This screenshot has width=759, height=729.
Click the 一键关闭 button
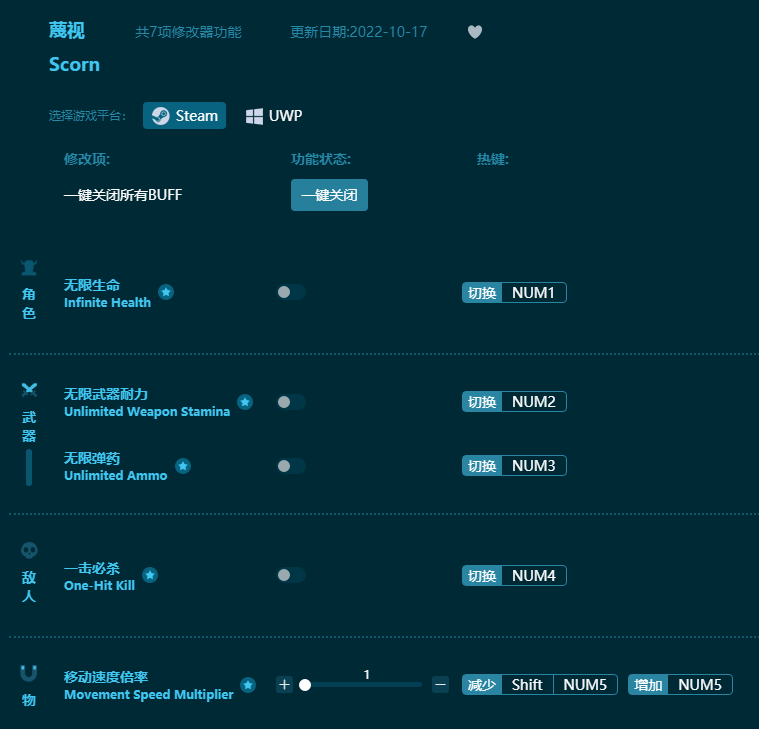(x=329, y=195)
